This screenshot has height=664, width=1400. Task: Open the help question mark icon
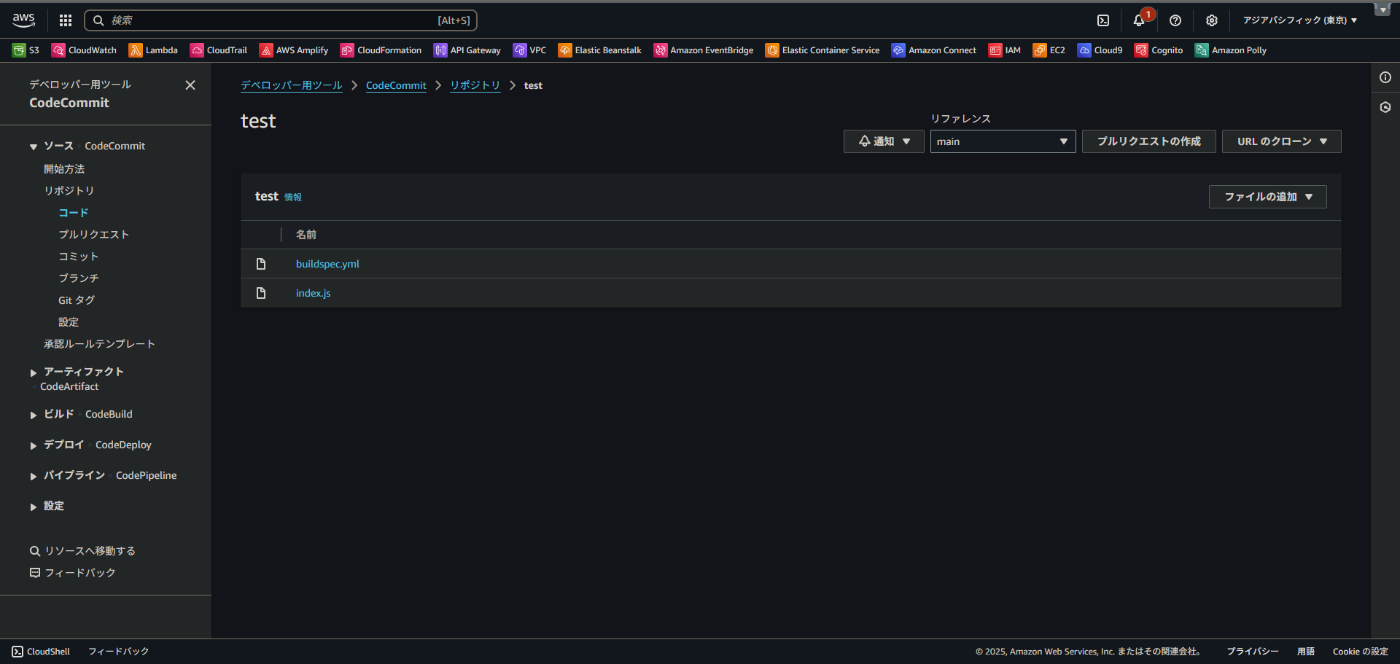coord(1175,20)
